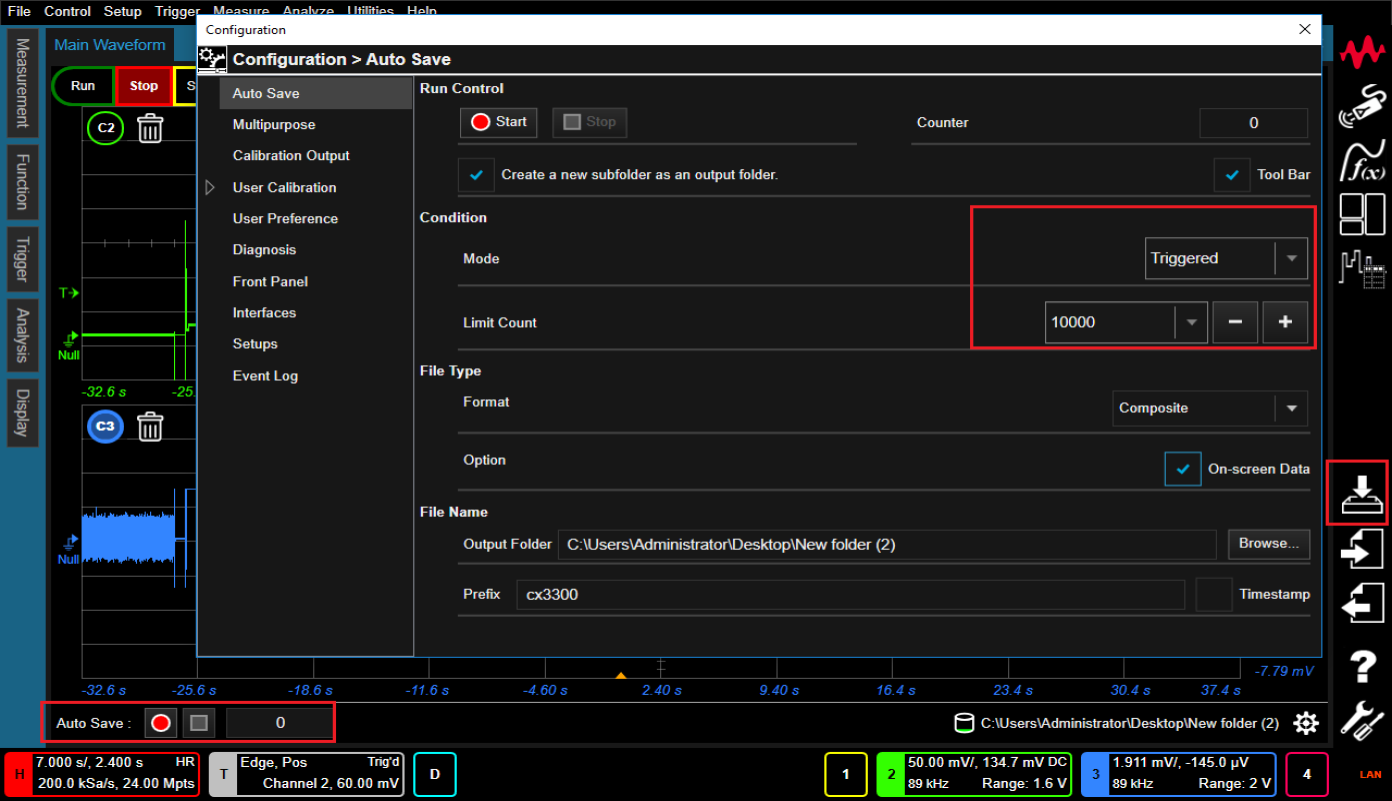Close the Configuration dialog
Screen dimensions: 1392x801
1304,30
